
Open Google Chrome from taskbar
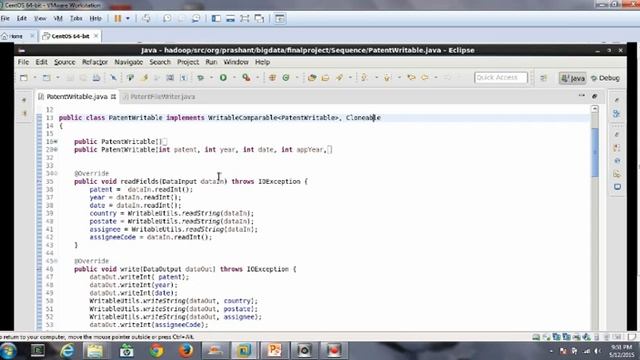click(156, 351)
